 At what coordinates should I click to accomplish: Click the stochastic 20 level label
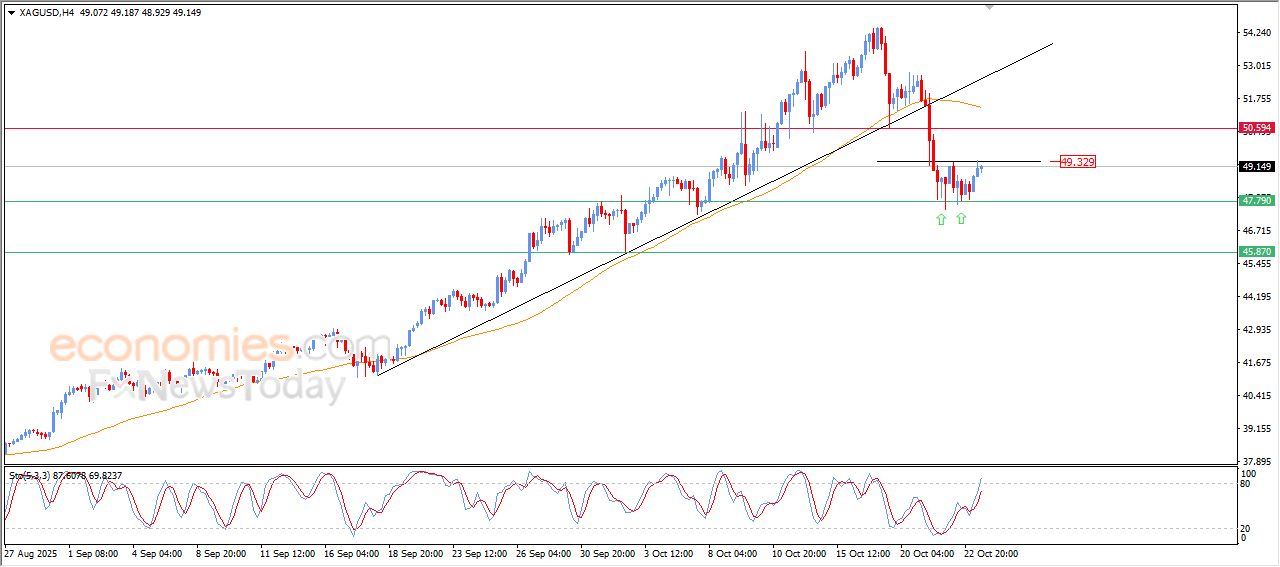[x=1245, y=528]
